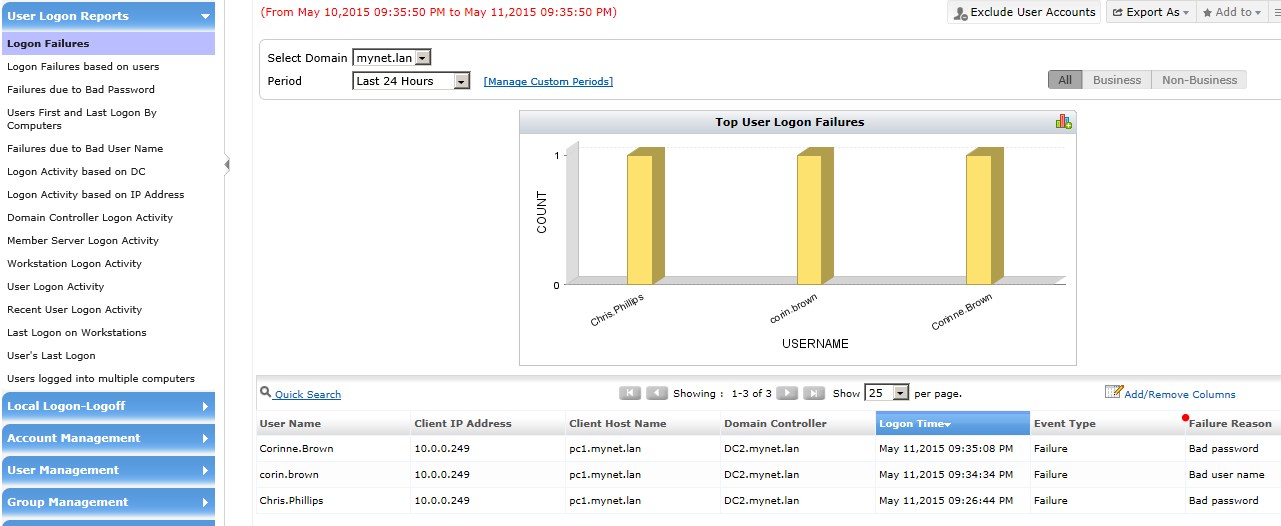The image size is (1281, 526).
Task: Go to previous page of results
Action: coord(657,393)
